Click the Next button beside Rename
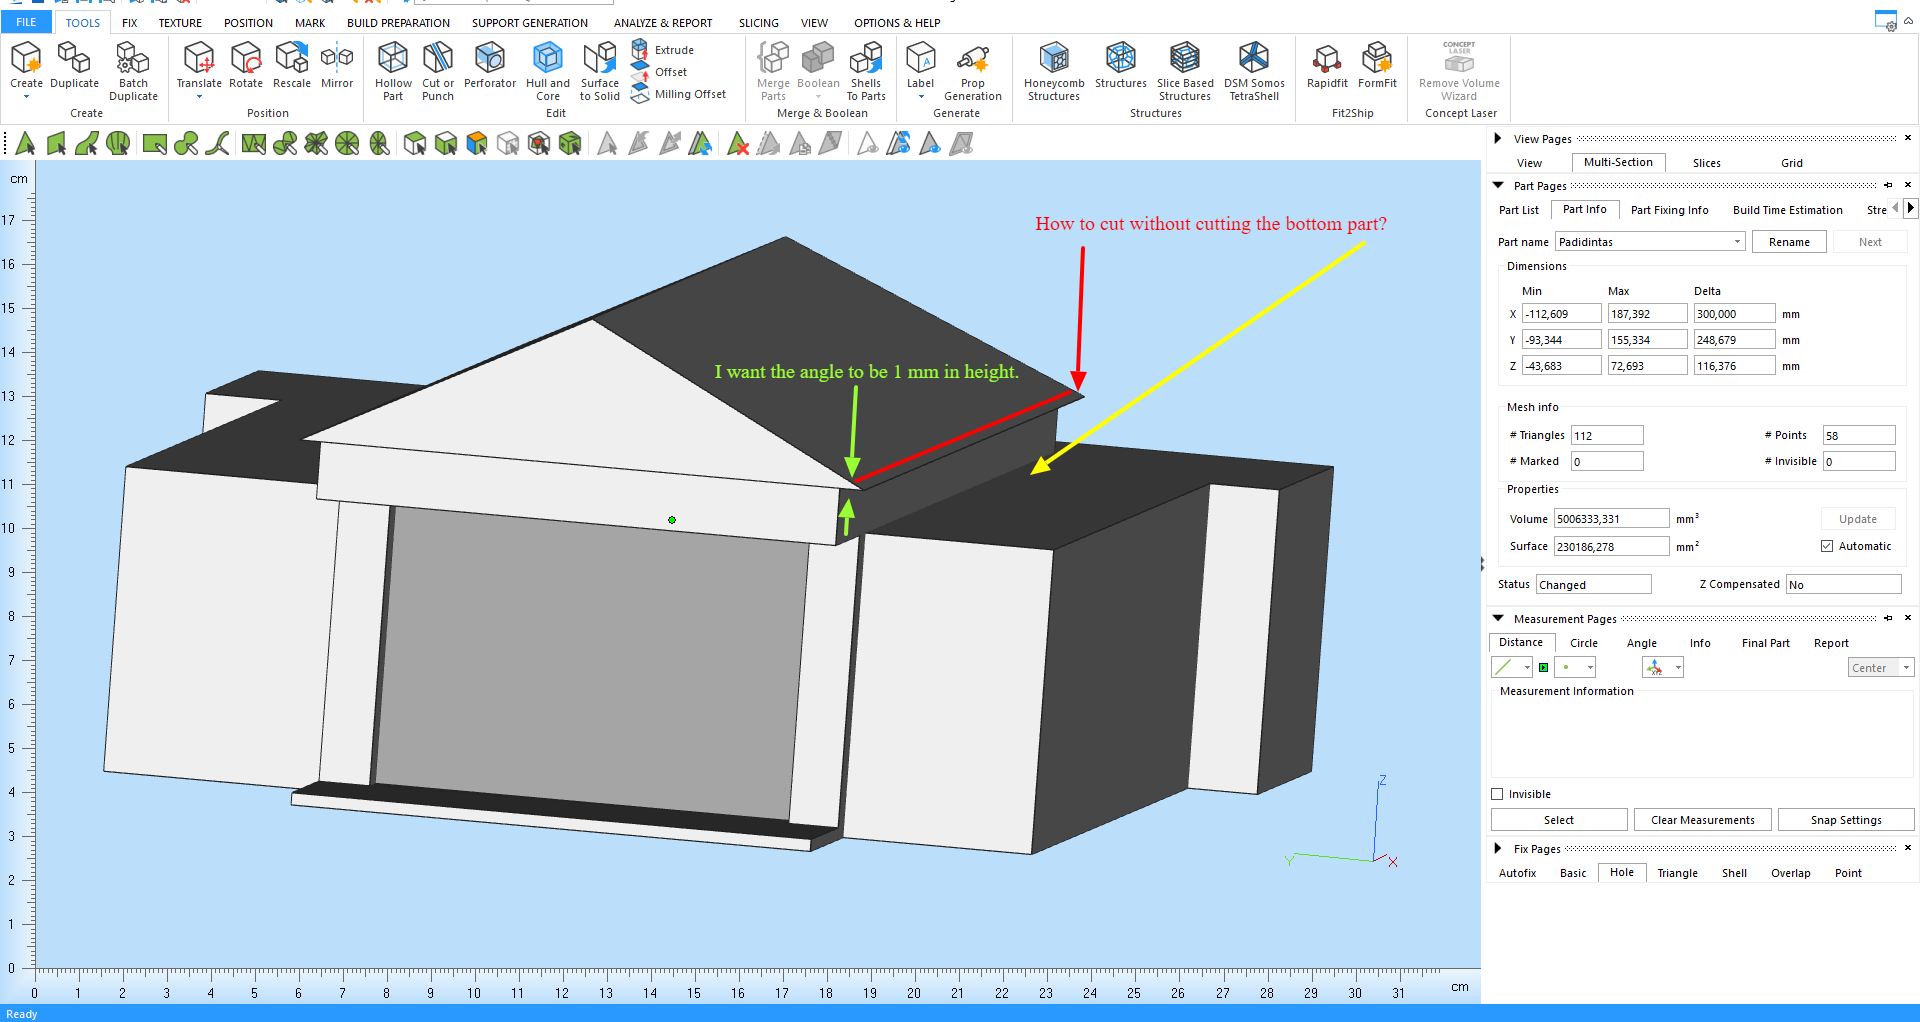This screenshot has height=1022, width=1920. [x=1870, y=242]
